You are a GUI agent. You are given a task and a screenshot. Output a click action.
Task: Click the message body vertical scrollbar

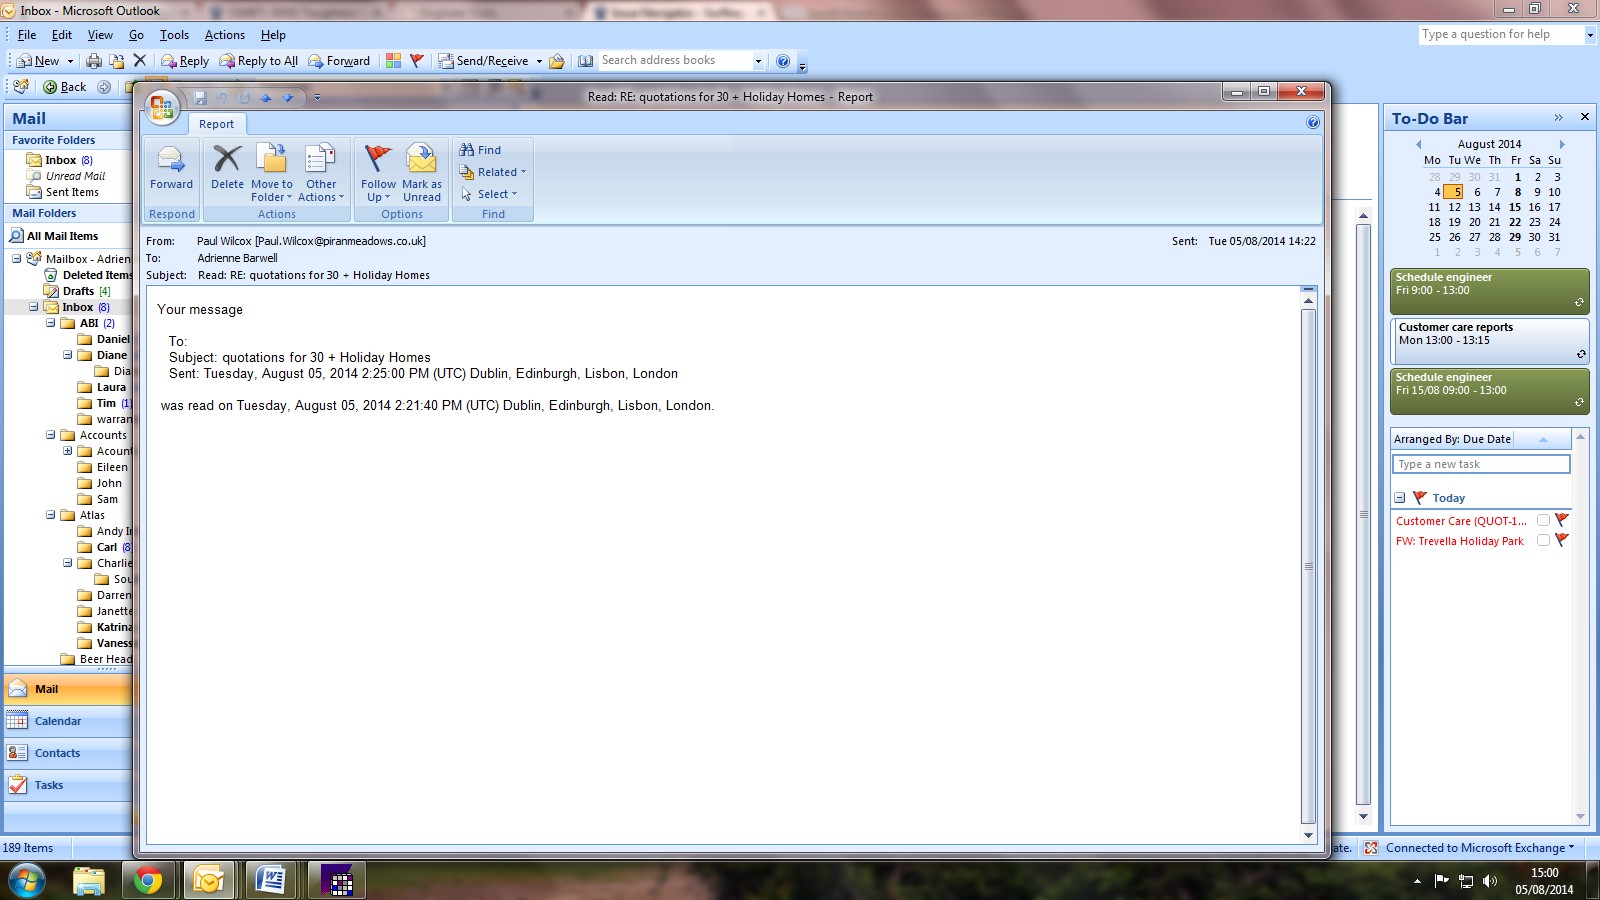tap(1308, 566)
